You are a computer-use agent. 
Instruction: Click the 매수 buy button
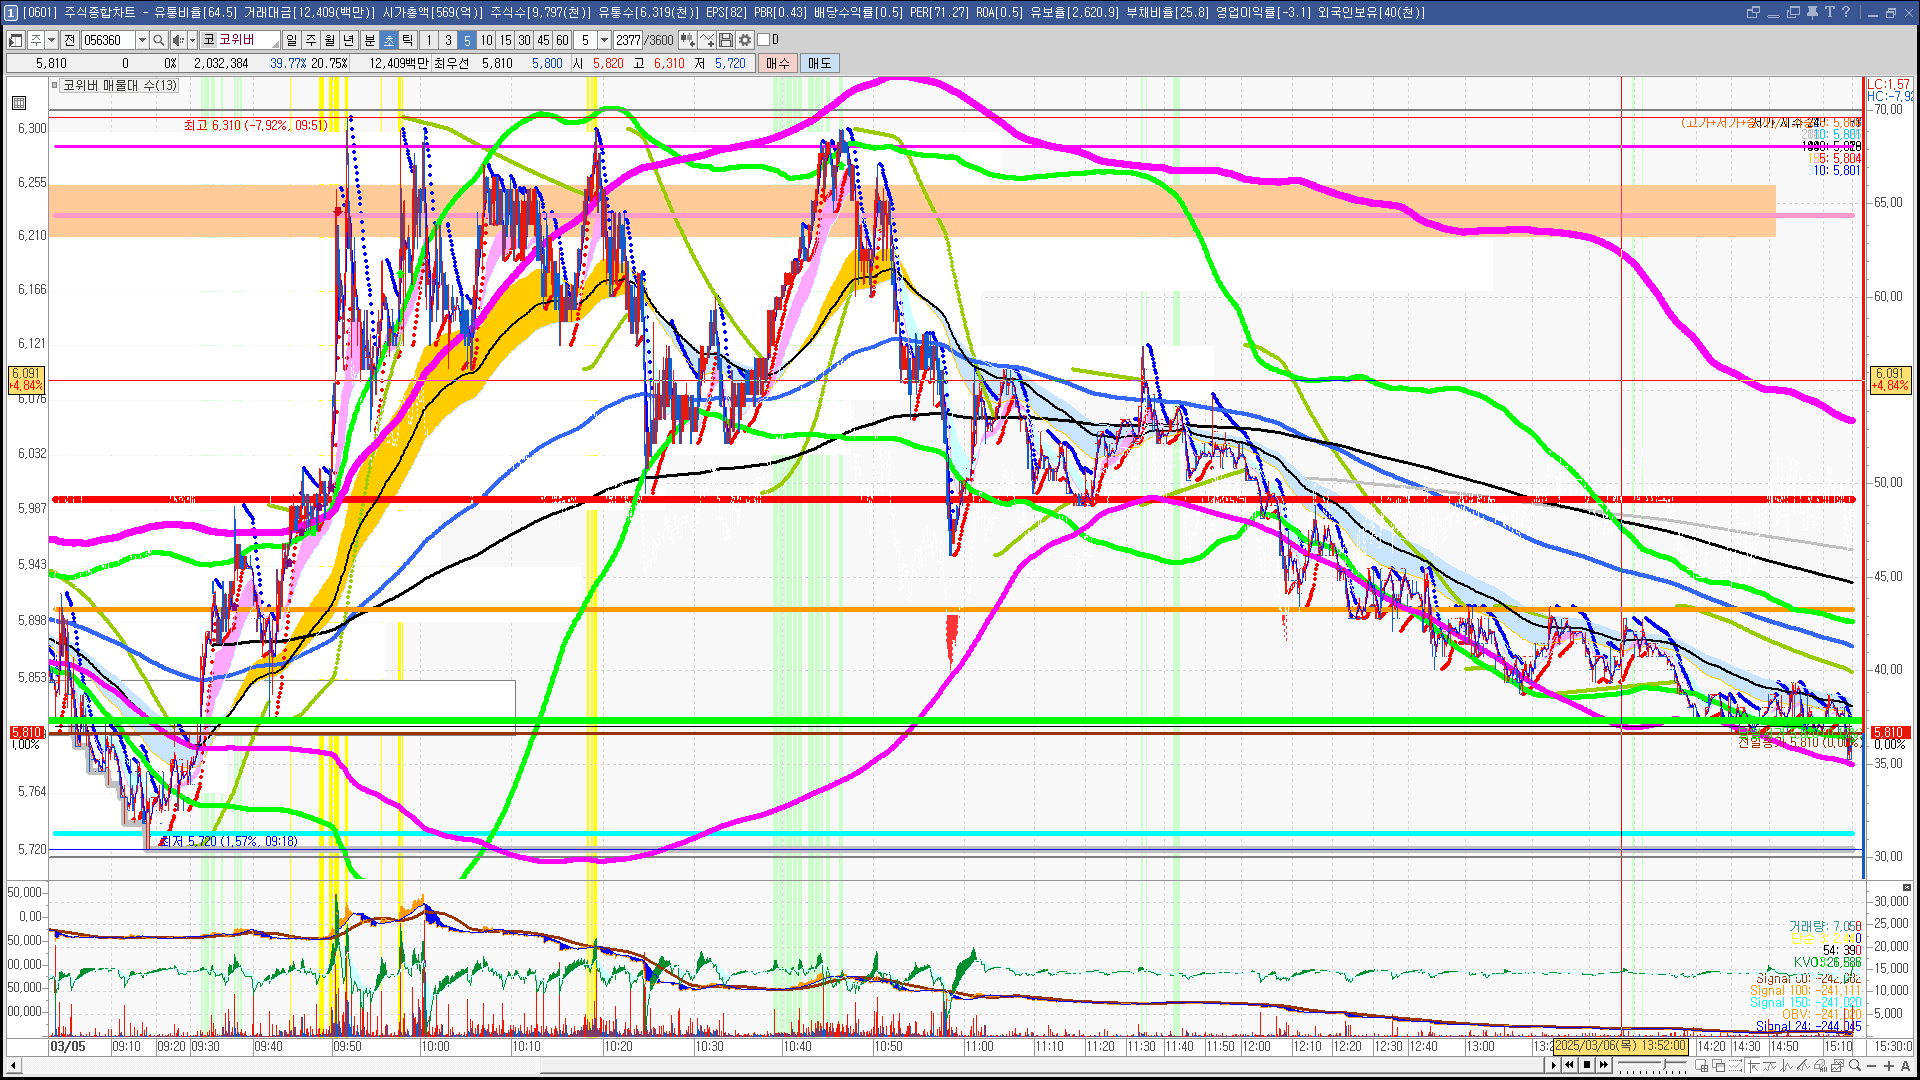click(x=778, y=63)
